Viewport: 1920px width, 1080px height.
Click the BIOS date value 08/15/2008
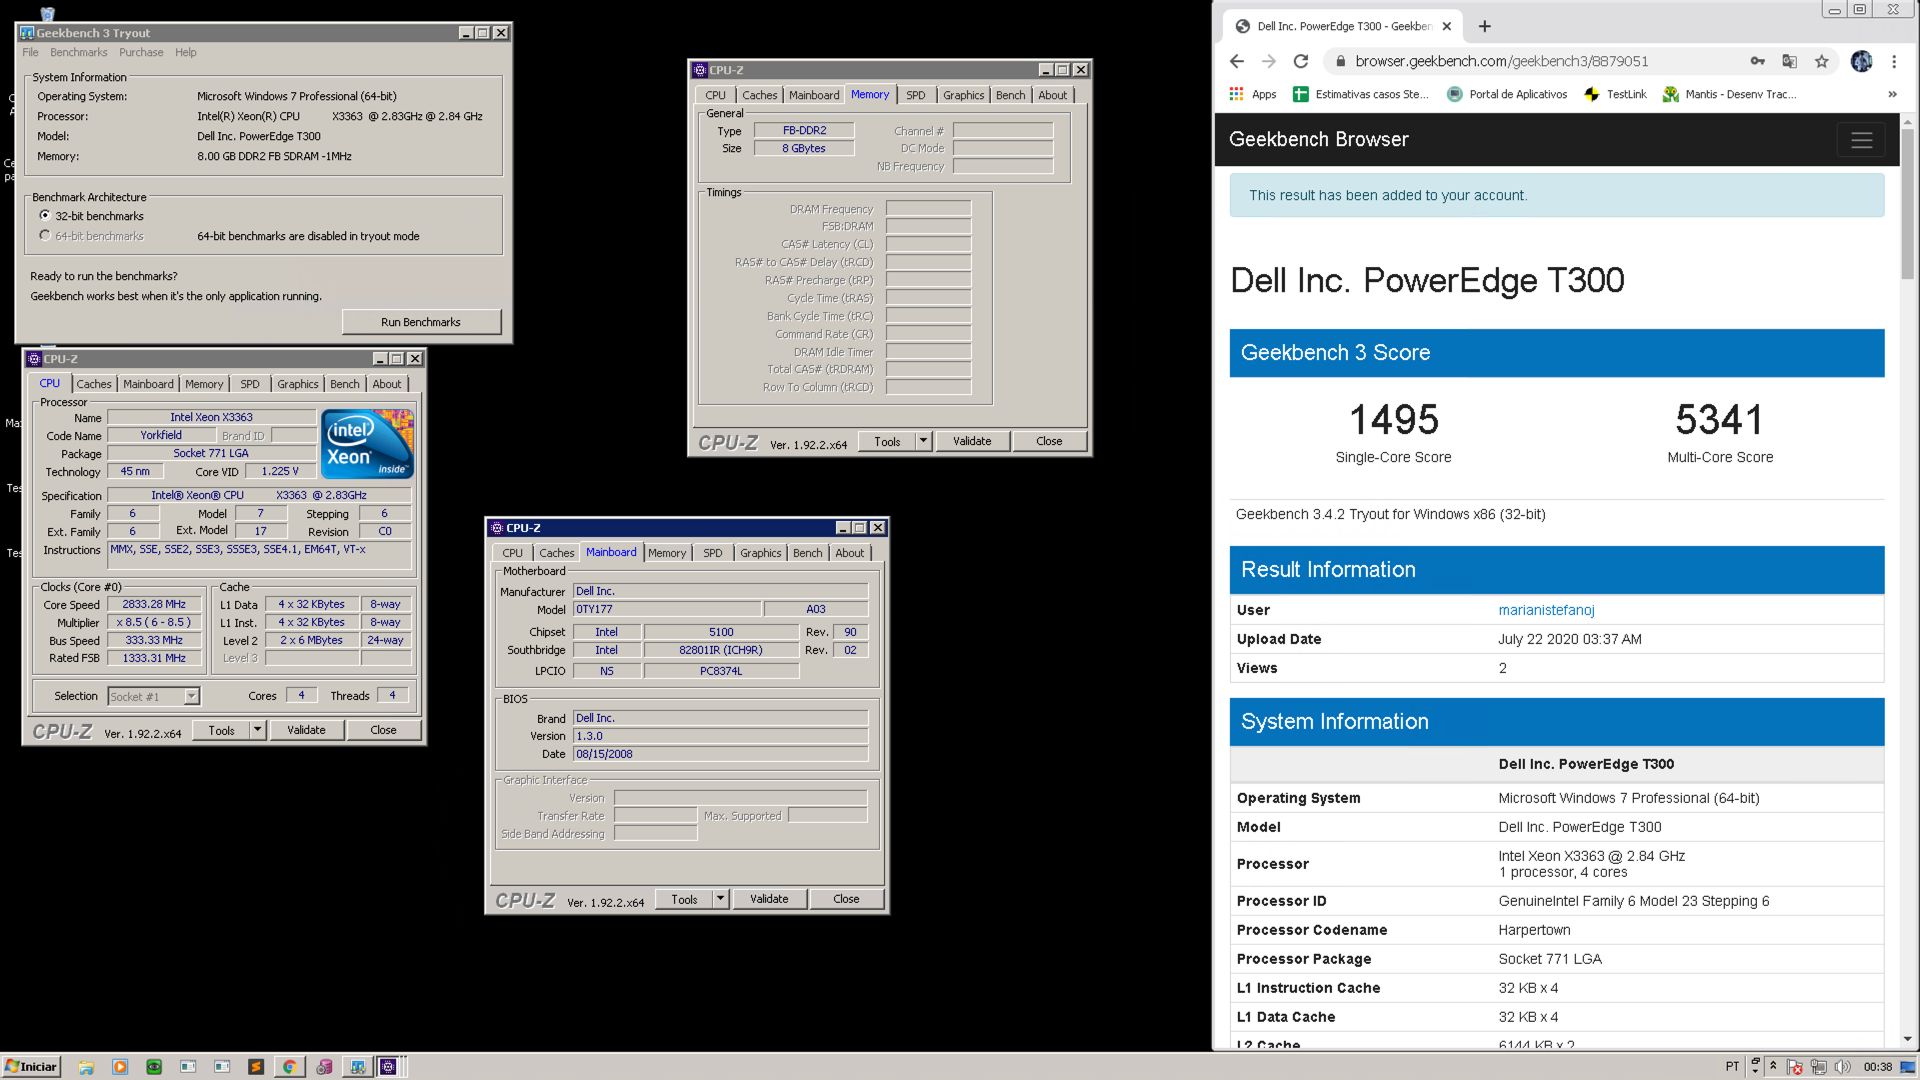tap(720, 754)
